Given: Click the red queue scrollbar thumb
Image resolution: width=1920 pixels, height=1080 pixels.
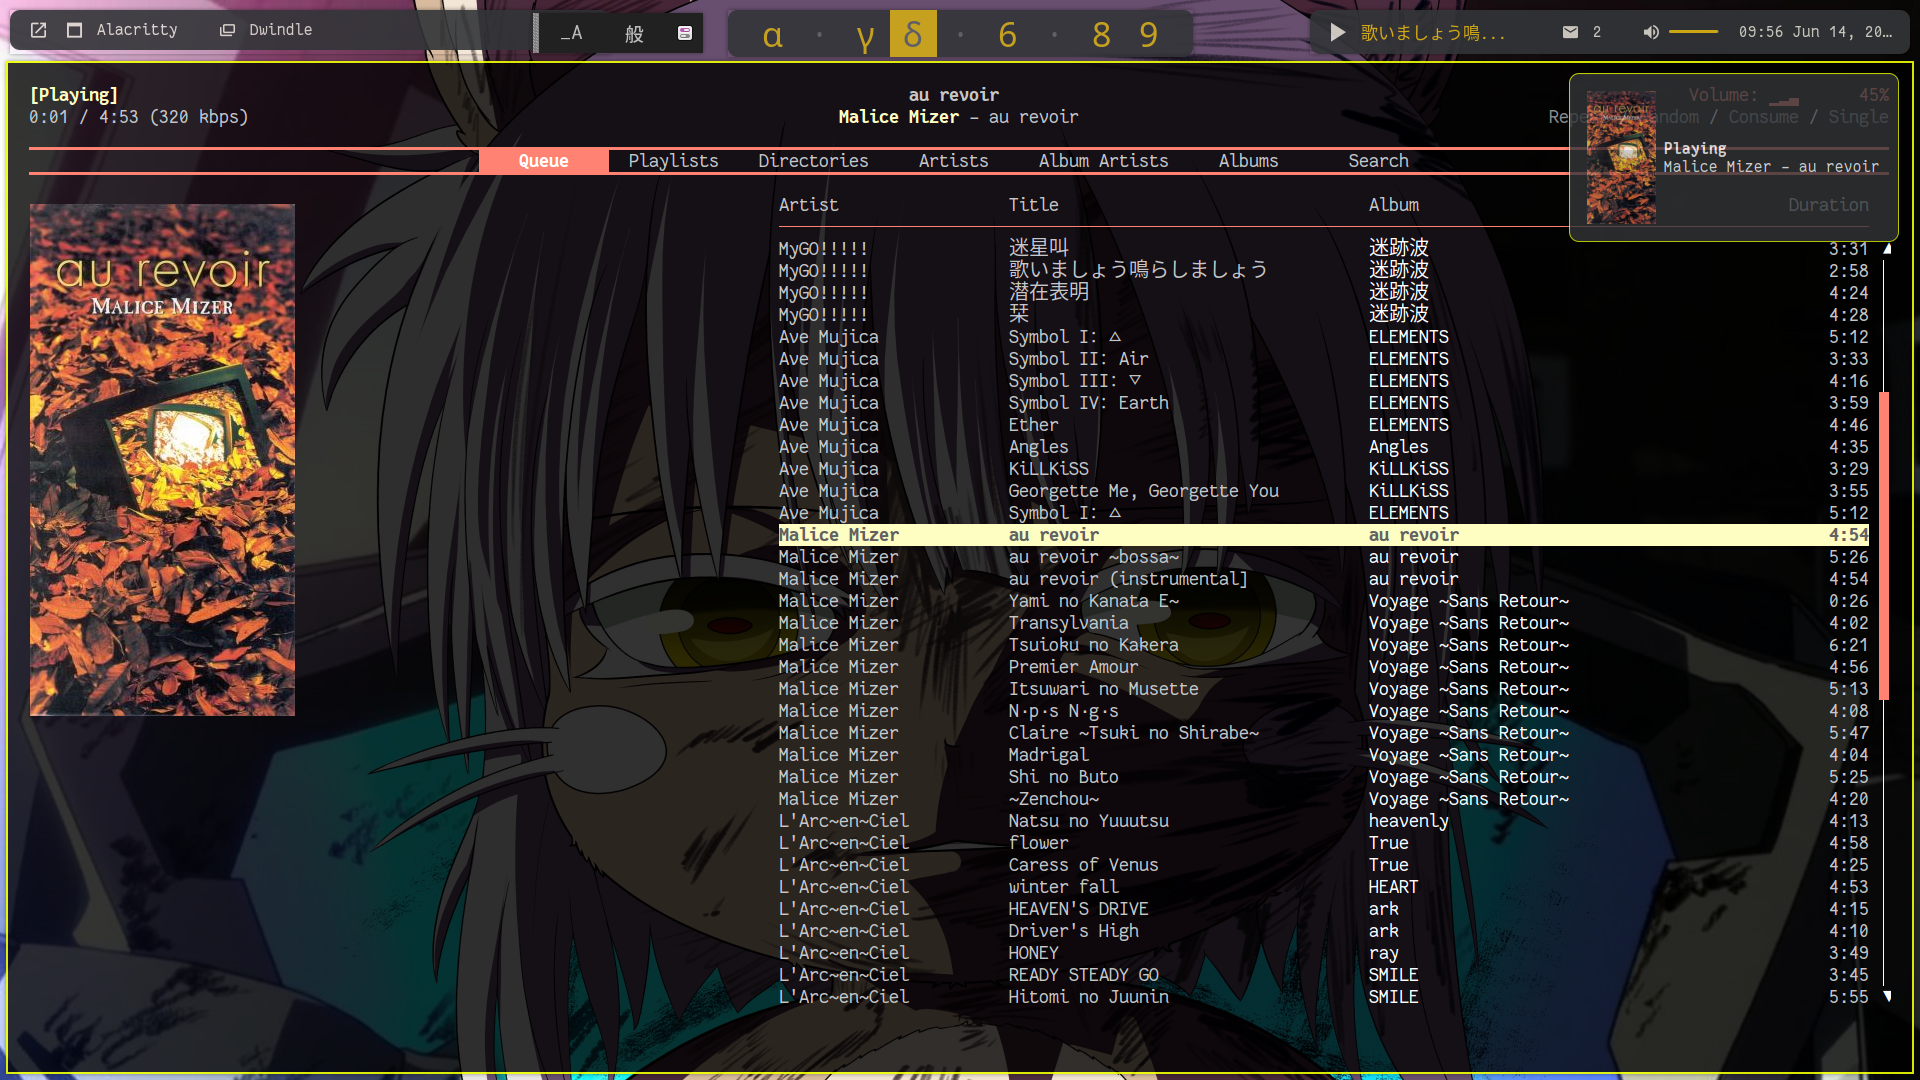Looking at the screenshot, I should pyautogui.click(x=1884, y=545).
